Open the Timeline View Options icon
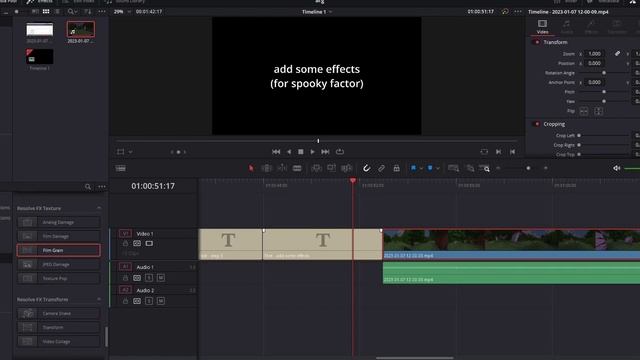The image size is (640, 360). coord(120,168)
